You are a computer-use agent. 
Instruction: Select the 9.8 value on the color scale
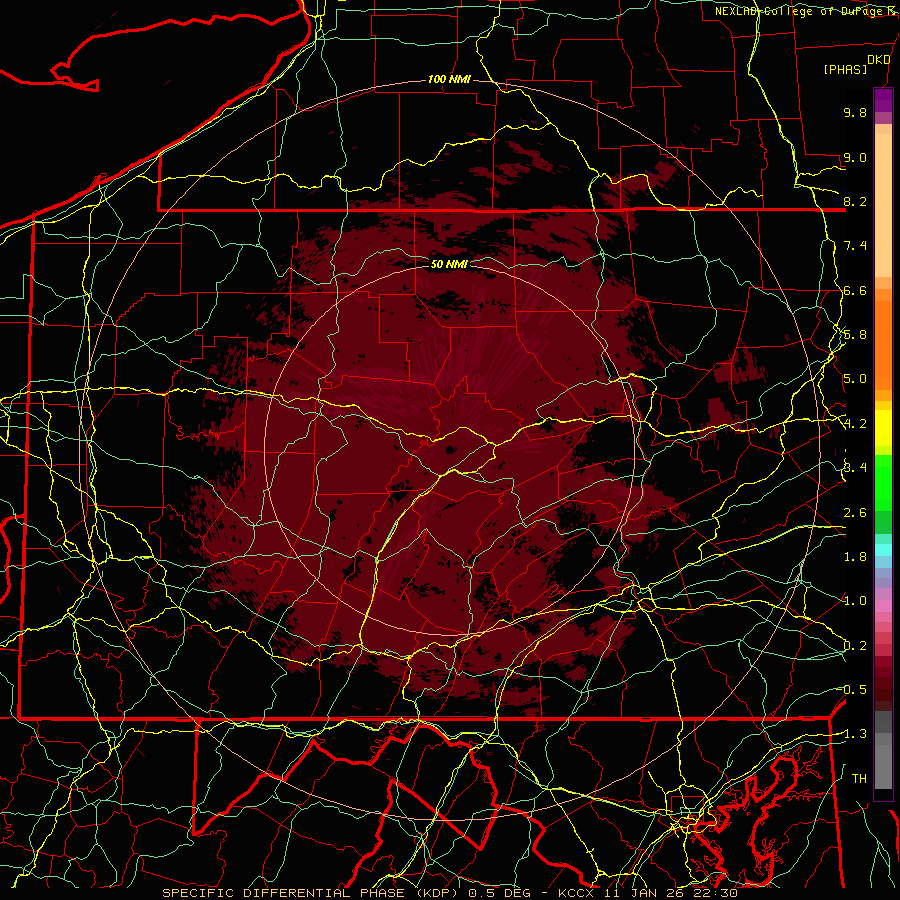tap(855, 112)
